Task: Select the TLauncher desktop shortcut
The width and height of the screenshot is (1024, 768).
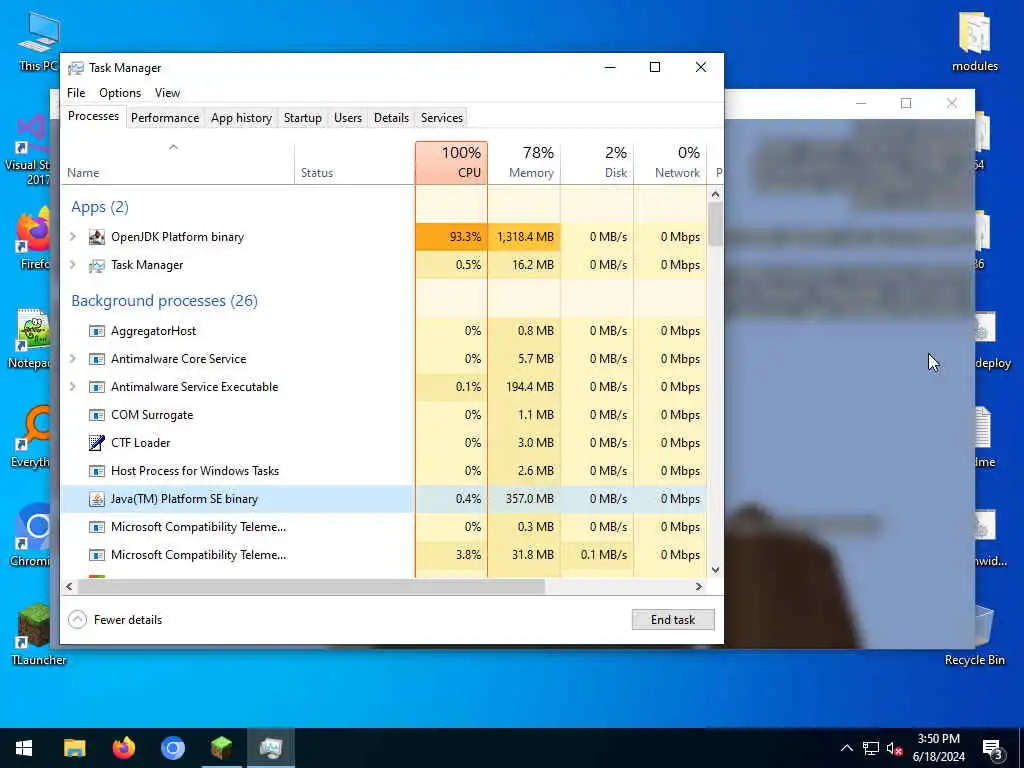Action: coord(38,635)
